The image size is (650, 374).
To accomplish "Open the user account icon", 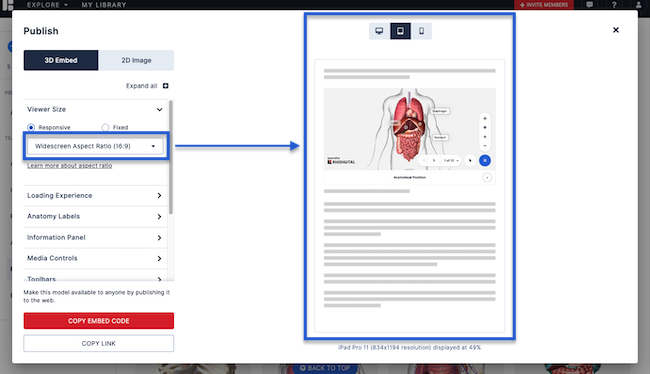I will point(638,5).
